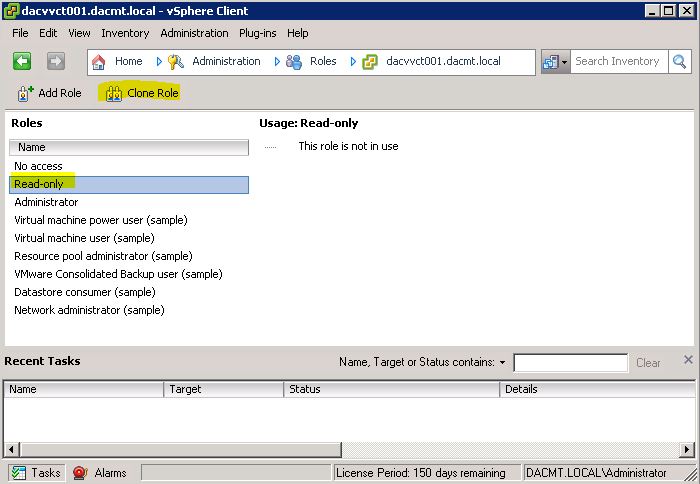The image size is (700, 484).
Task: Click the Search Inventory field
Action: 619,61
